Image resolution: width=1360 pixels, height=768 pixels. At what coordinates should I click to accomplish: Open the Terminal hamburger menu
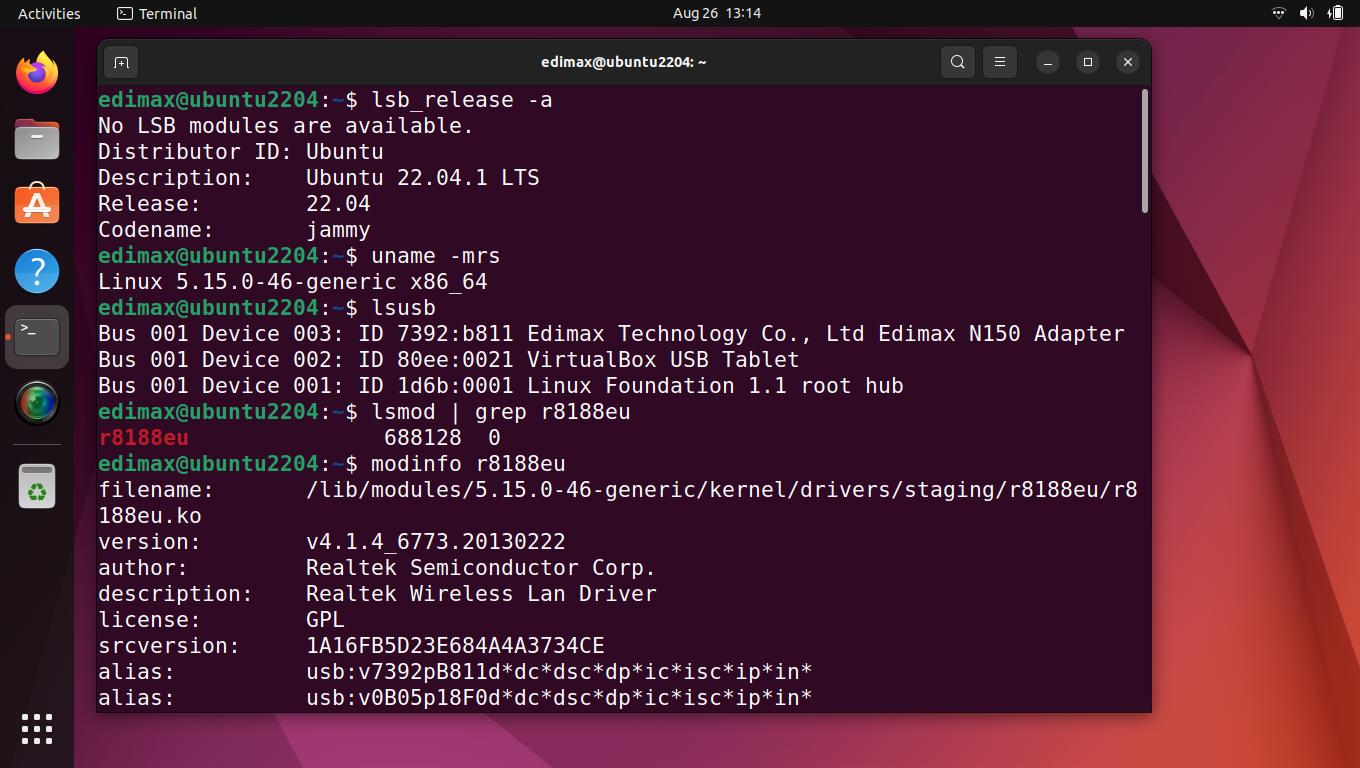click(x=1000, y=62)
